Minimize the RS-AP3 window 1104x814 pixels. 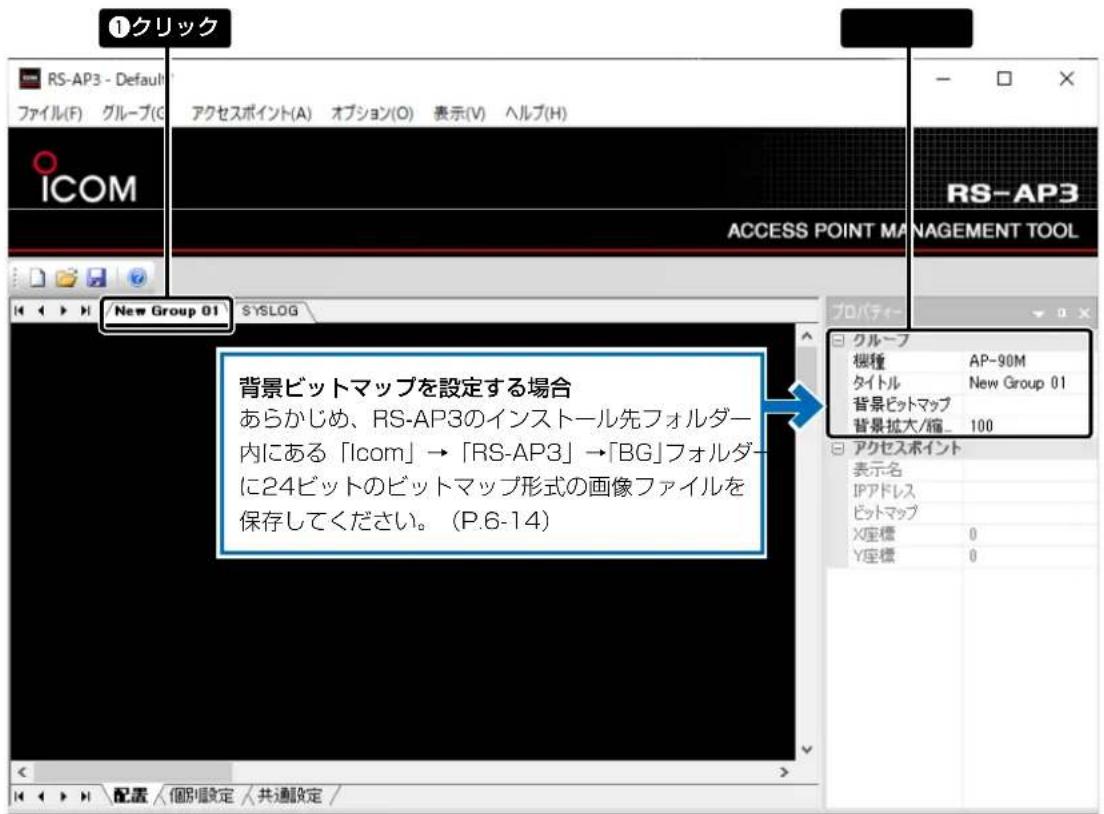click(x=943, y=79)
